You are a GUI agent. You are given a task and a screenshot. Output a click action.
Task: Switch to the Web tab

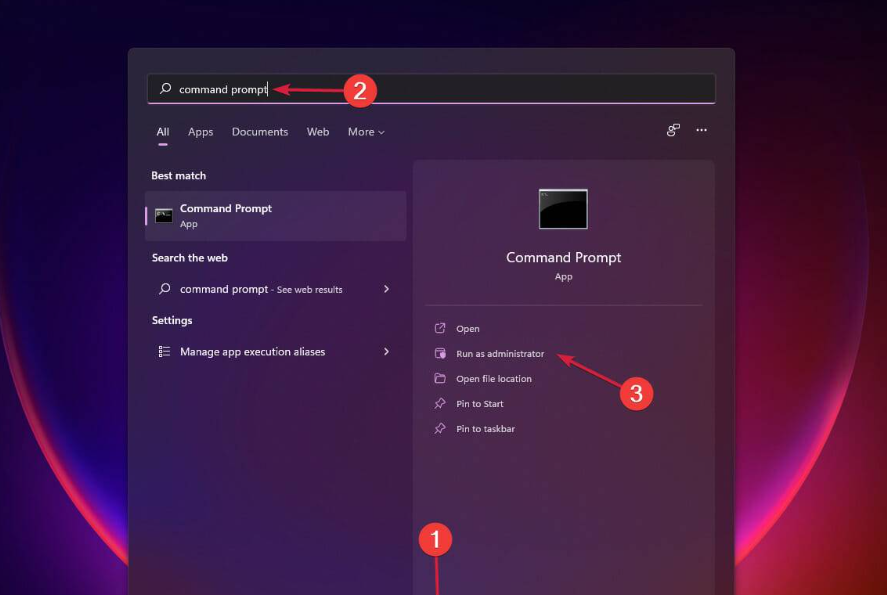tap(318, 132)
